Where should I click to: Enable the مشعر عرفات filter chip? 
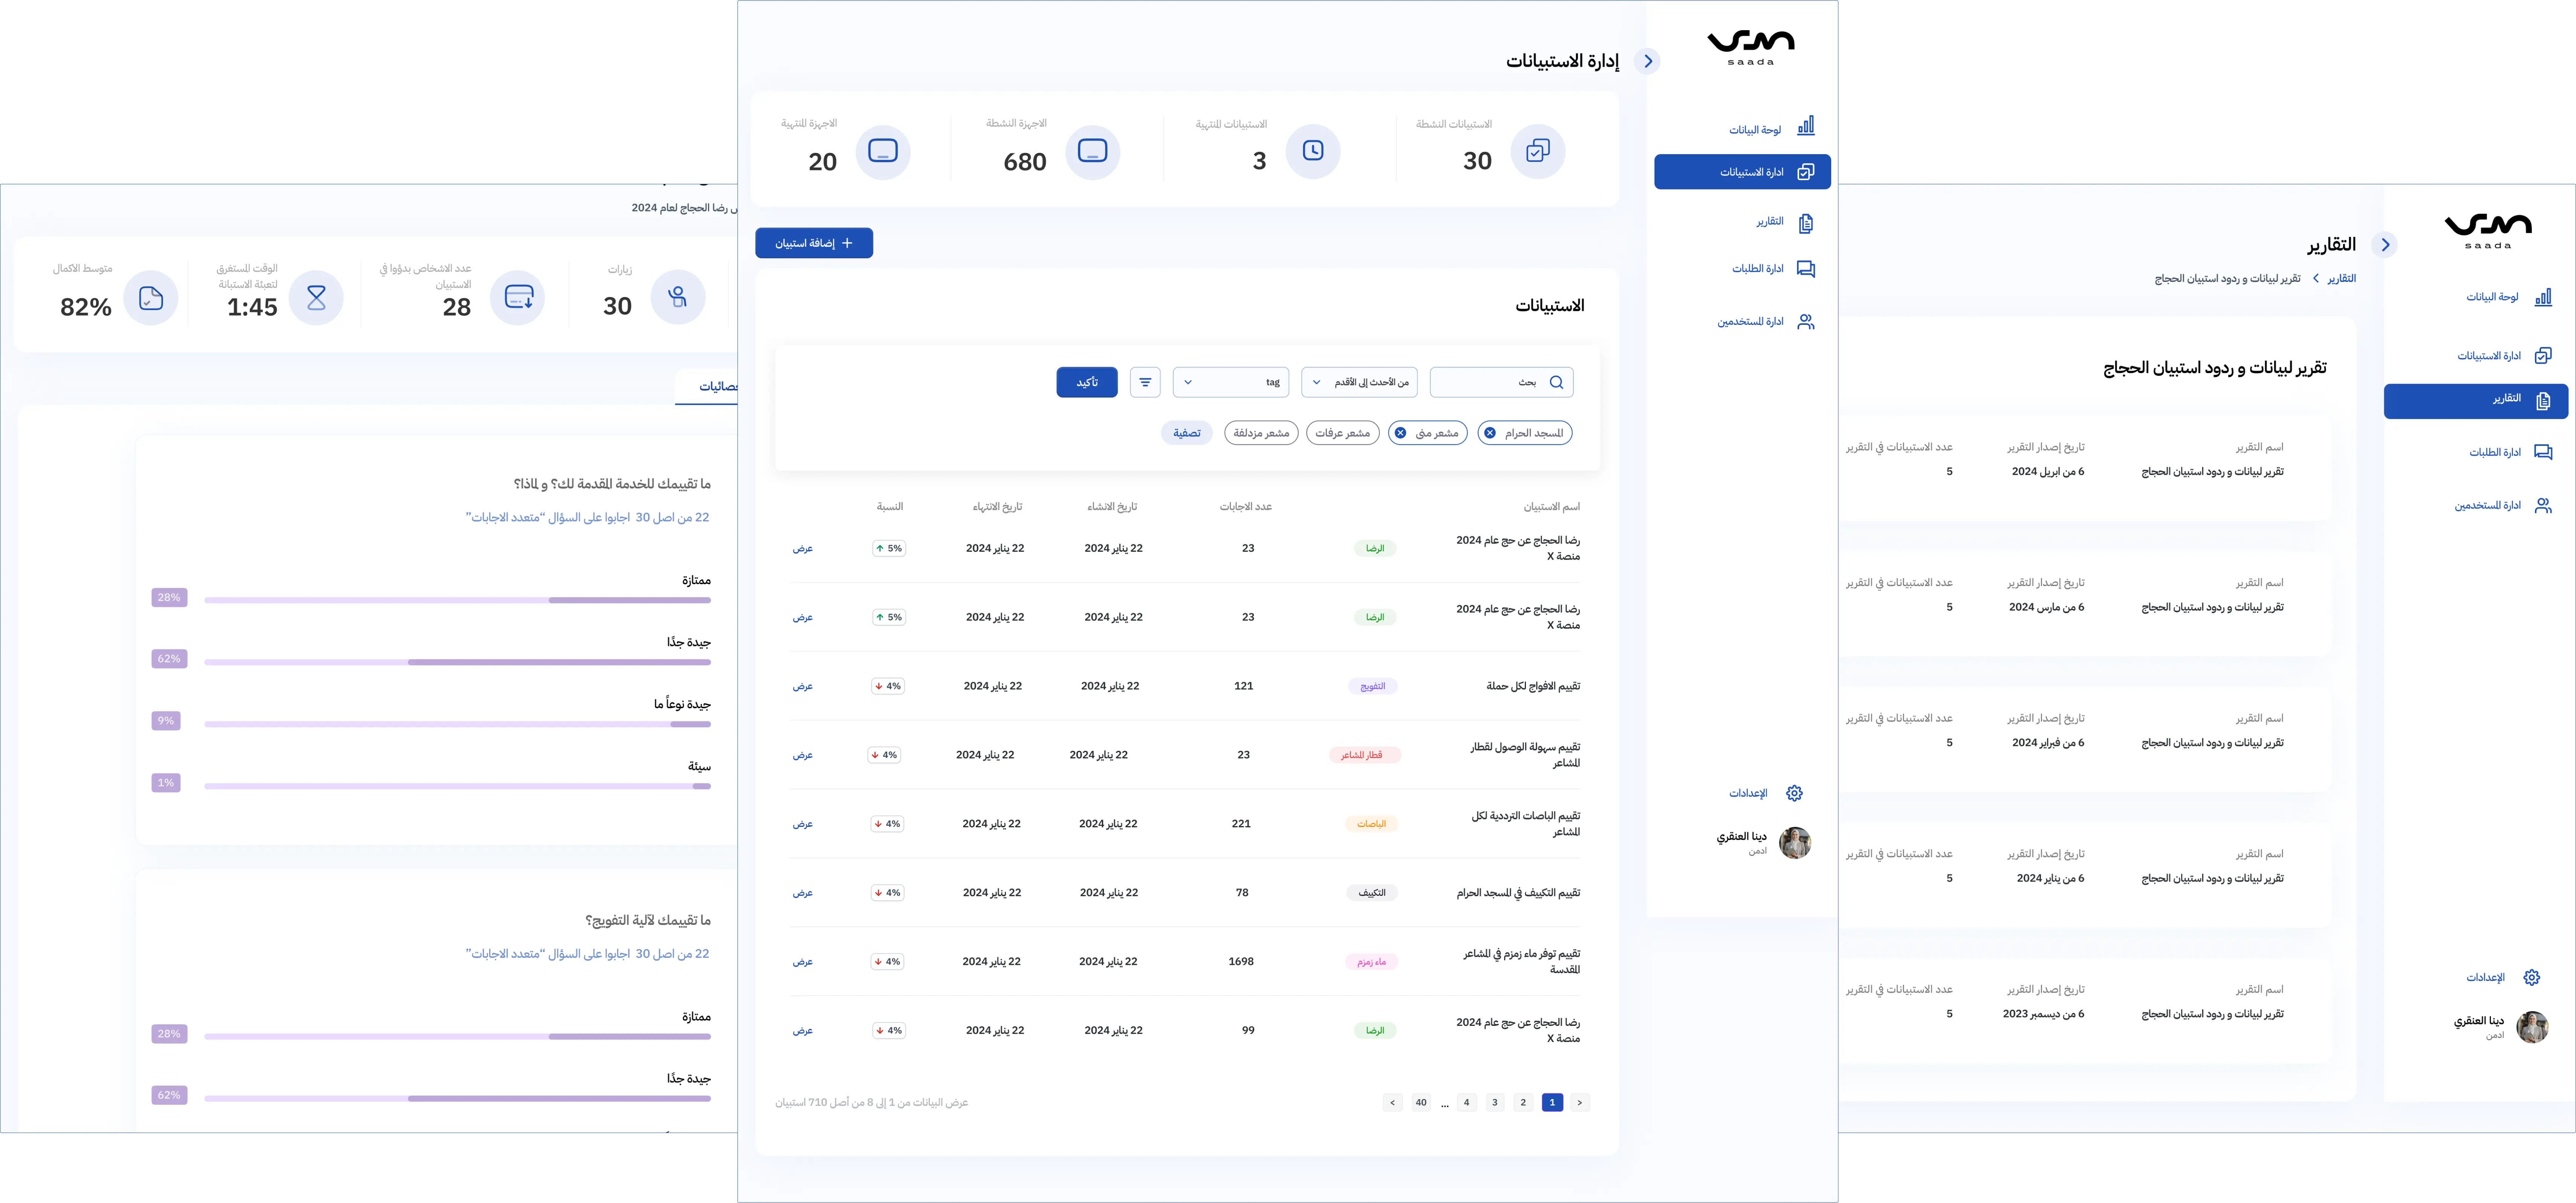pyautogui.click(x=1342, y=433)
